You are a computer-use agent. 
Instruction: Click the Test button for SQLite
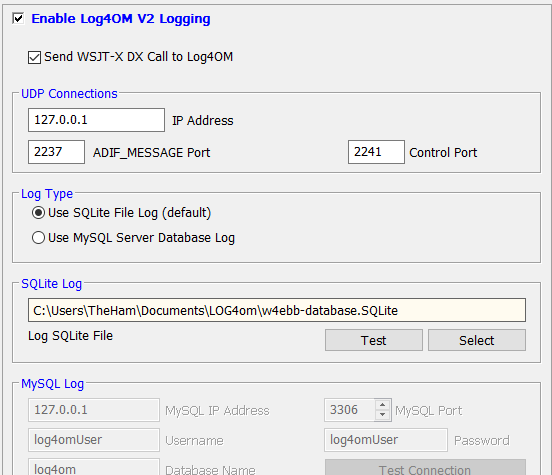374,340
